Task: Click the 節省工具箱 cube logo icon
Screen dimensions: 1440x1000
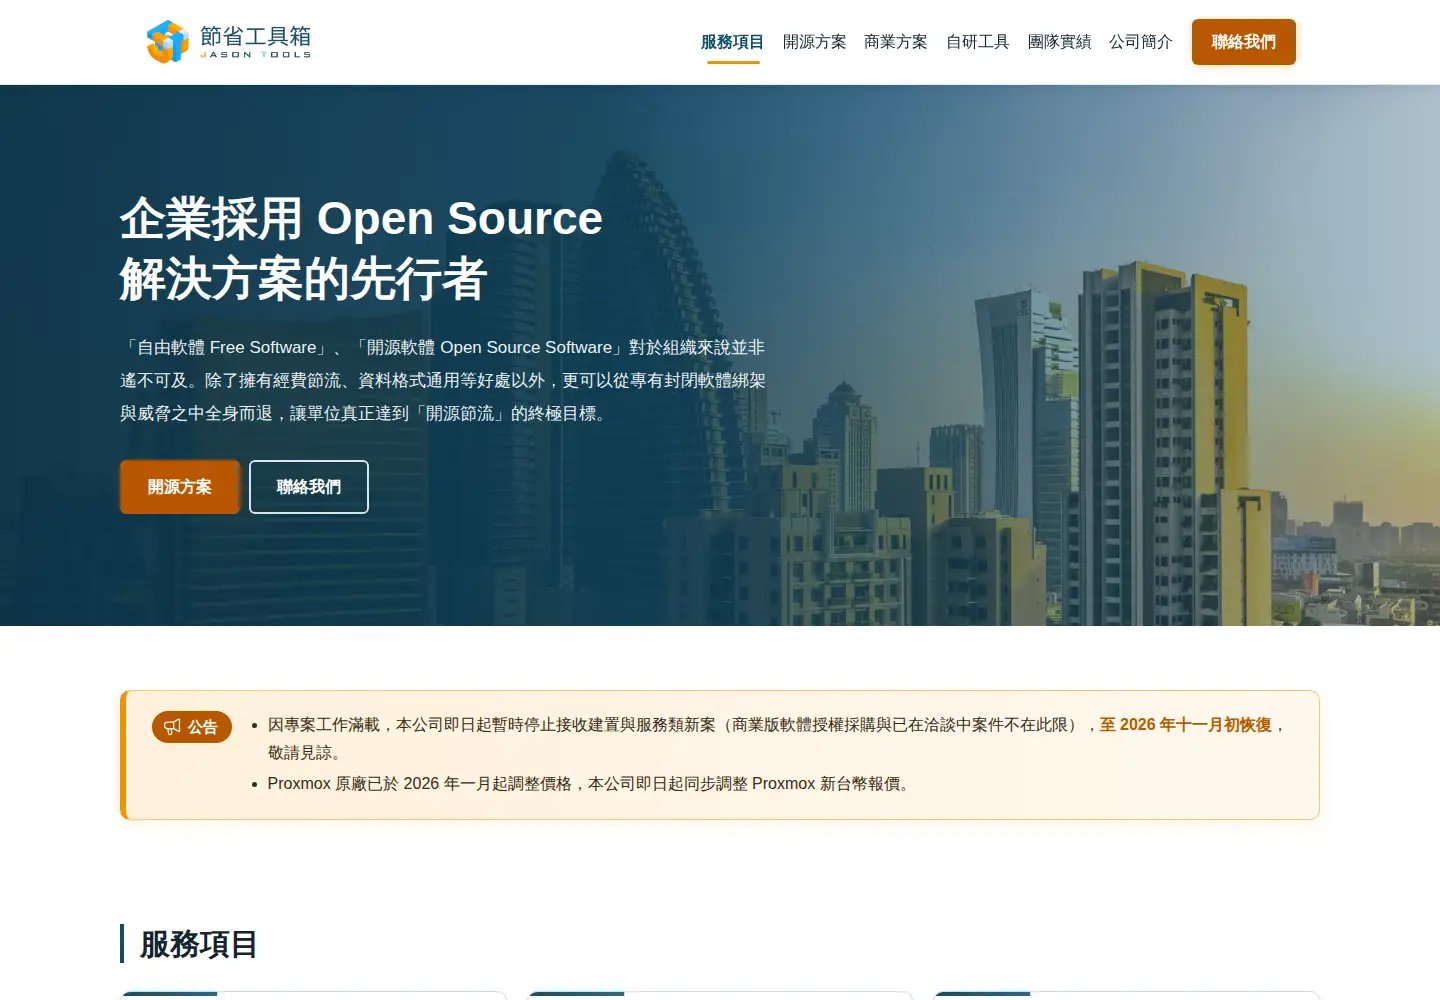Action: click(x=167, y=42)
